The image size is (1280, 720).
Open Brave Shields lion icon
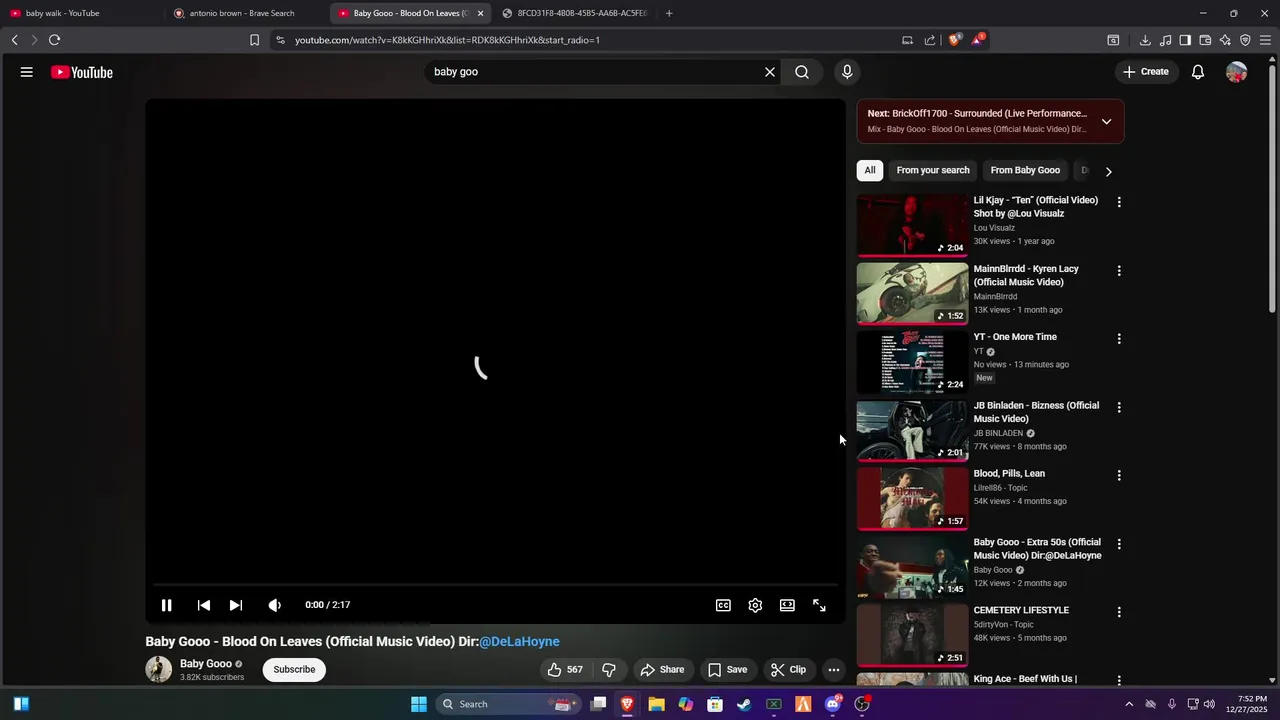click(x=954, y=40)
